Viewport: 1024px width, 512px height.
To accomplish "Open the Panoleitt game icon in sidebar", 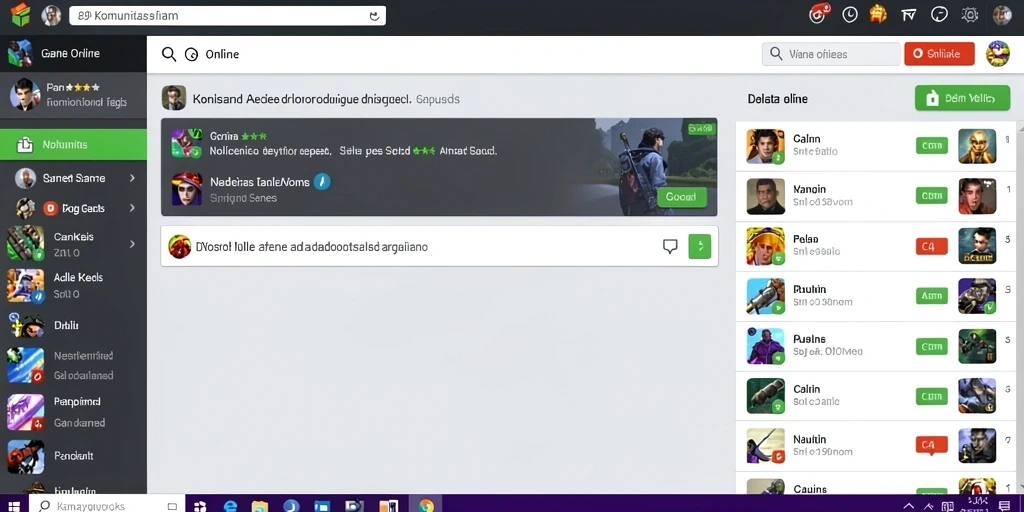I will (x=25, y=456).
